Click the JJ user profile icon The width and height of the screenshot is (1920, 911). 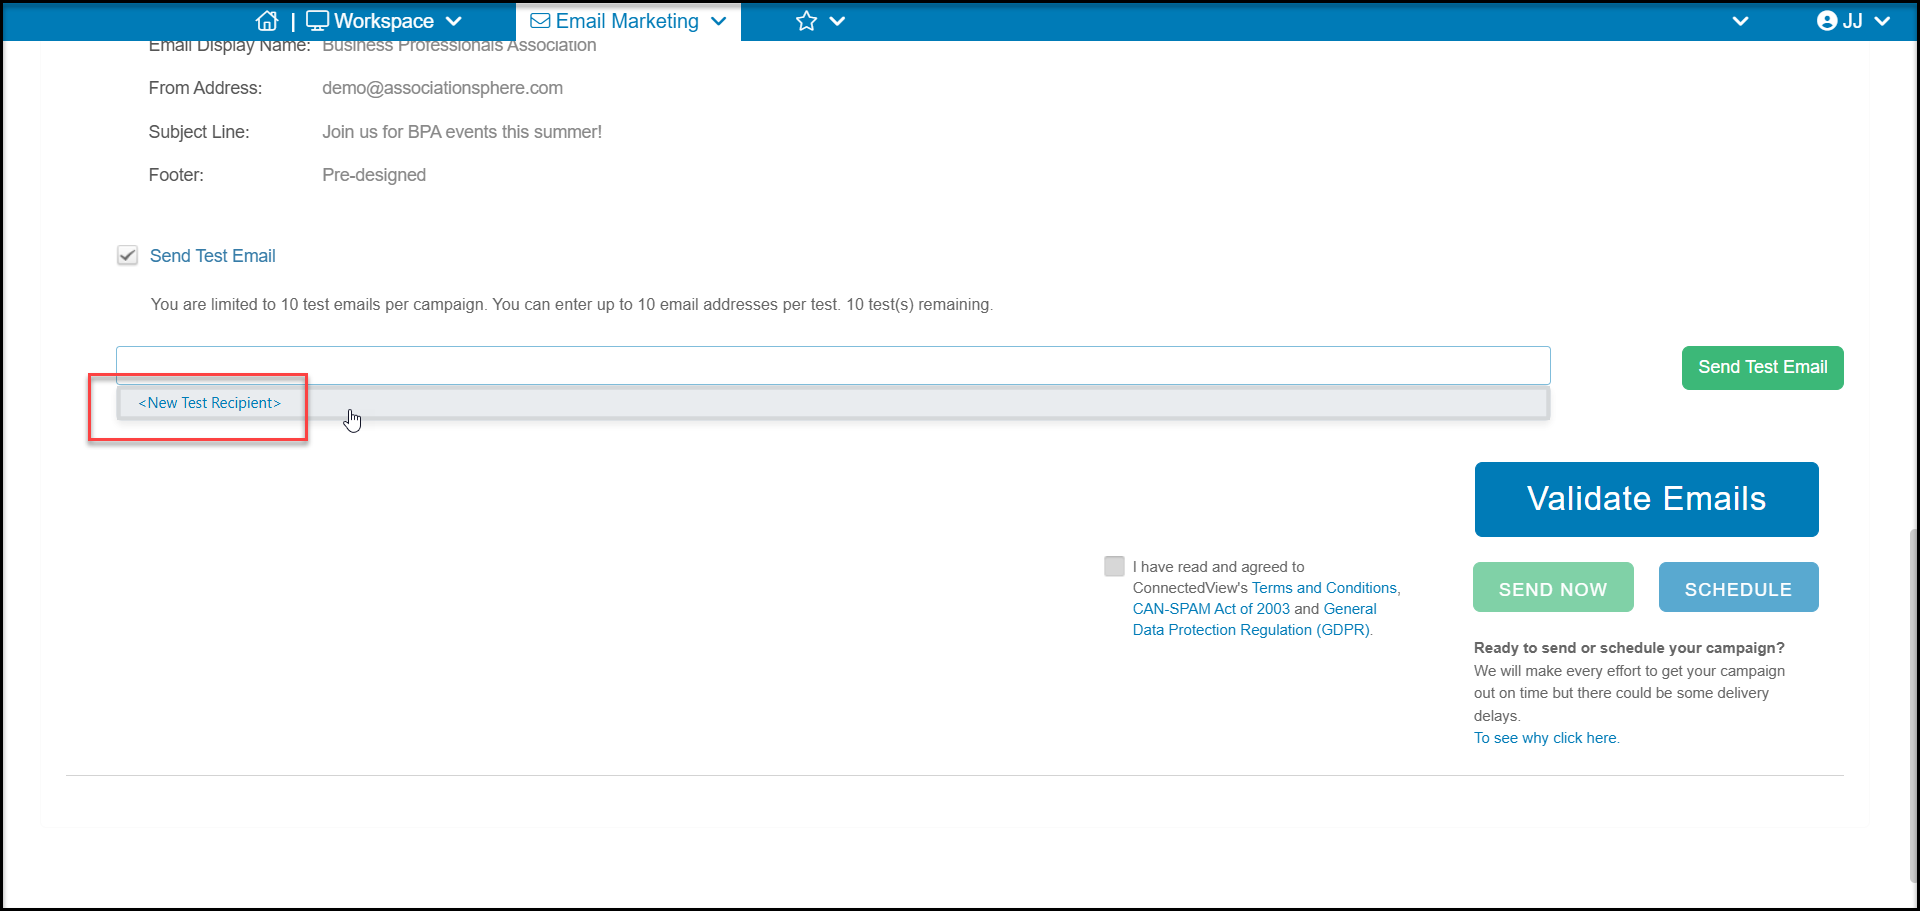[1827, 21]
